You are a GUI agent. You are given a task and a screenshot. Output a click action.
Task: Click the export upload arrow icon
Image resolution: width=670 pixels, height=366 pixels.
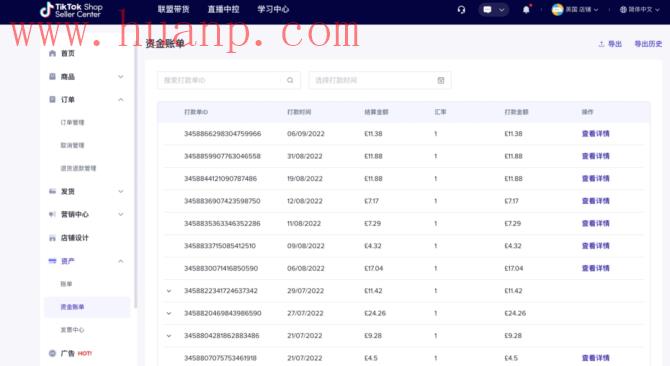601,44
